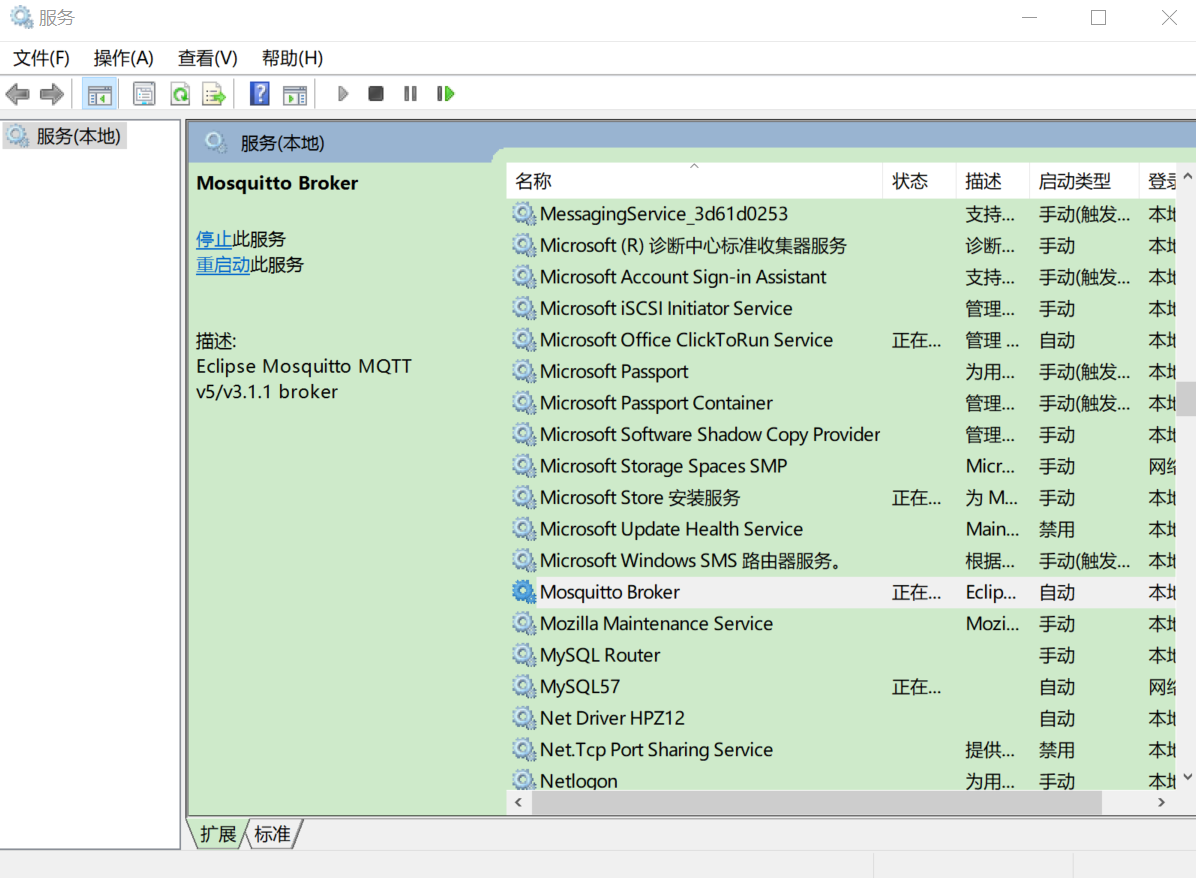Click gear icon beside Mosquitto Broker row
Screen dimensions: 1196x878
coord(523,592)
